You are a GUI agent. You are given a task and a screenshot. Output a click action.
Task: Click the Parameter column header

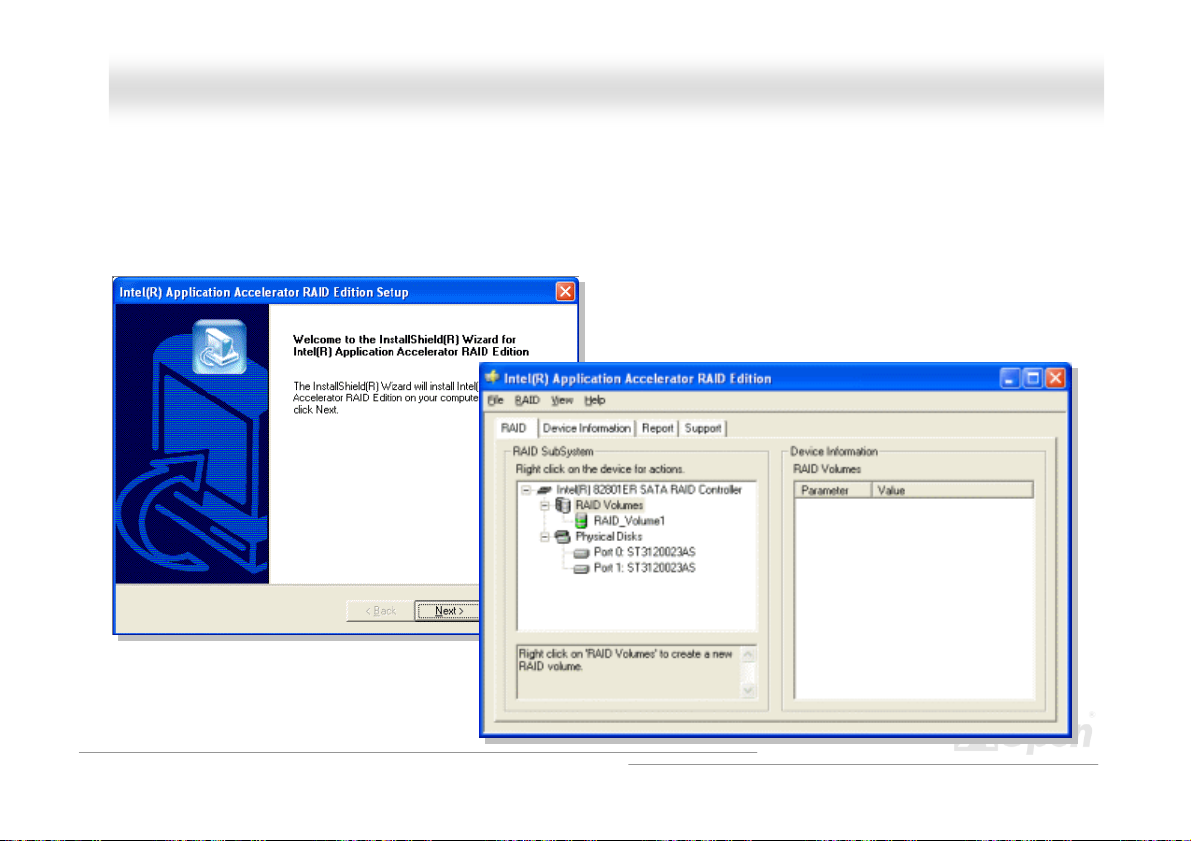[x=833, y=491]
